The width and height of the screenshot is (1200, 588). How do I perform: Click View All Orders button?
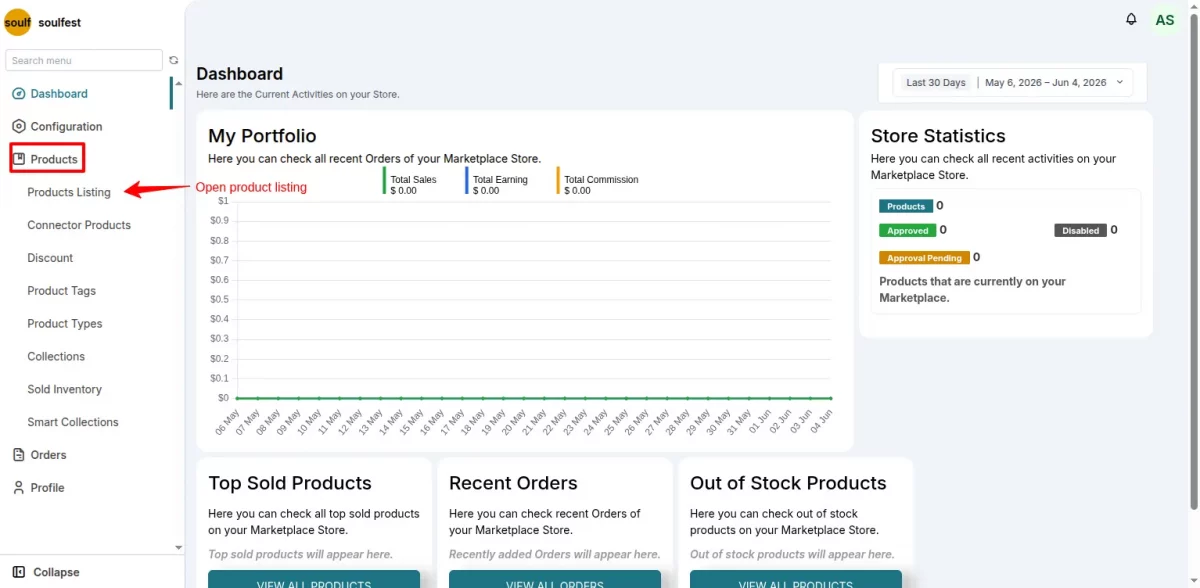coord(555,580)
